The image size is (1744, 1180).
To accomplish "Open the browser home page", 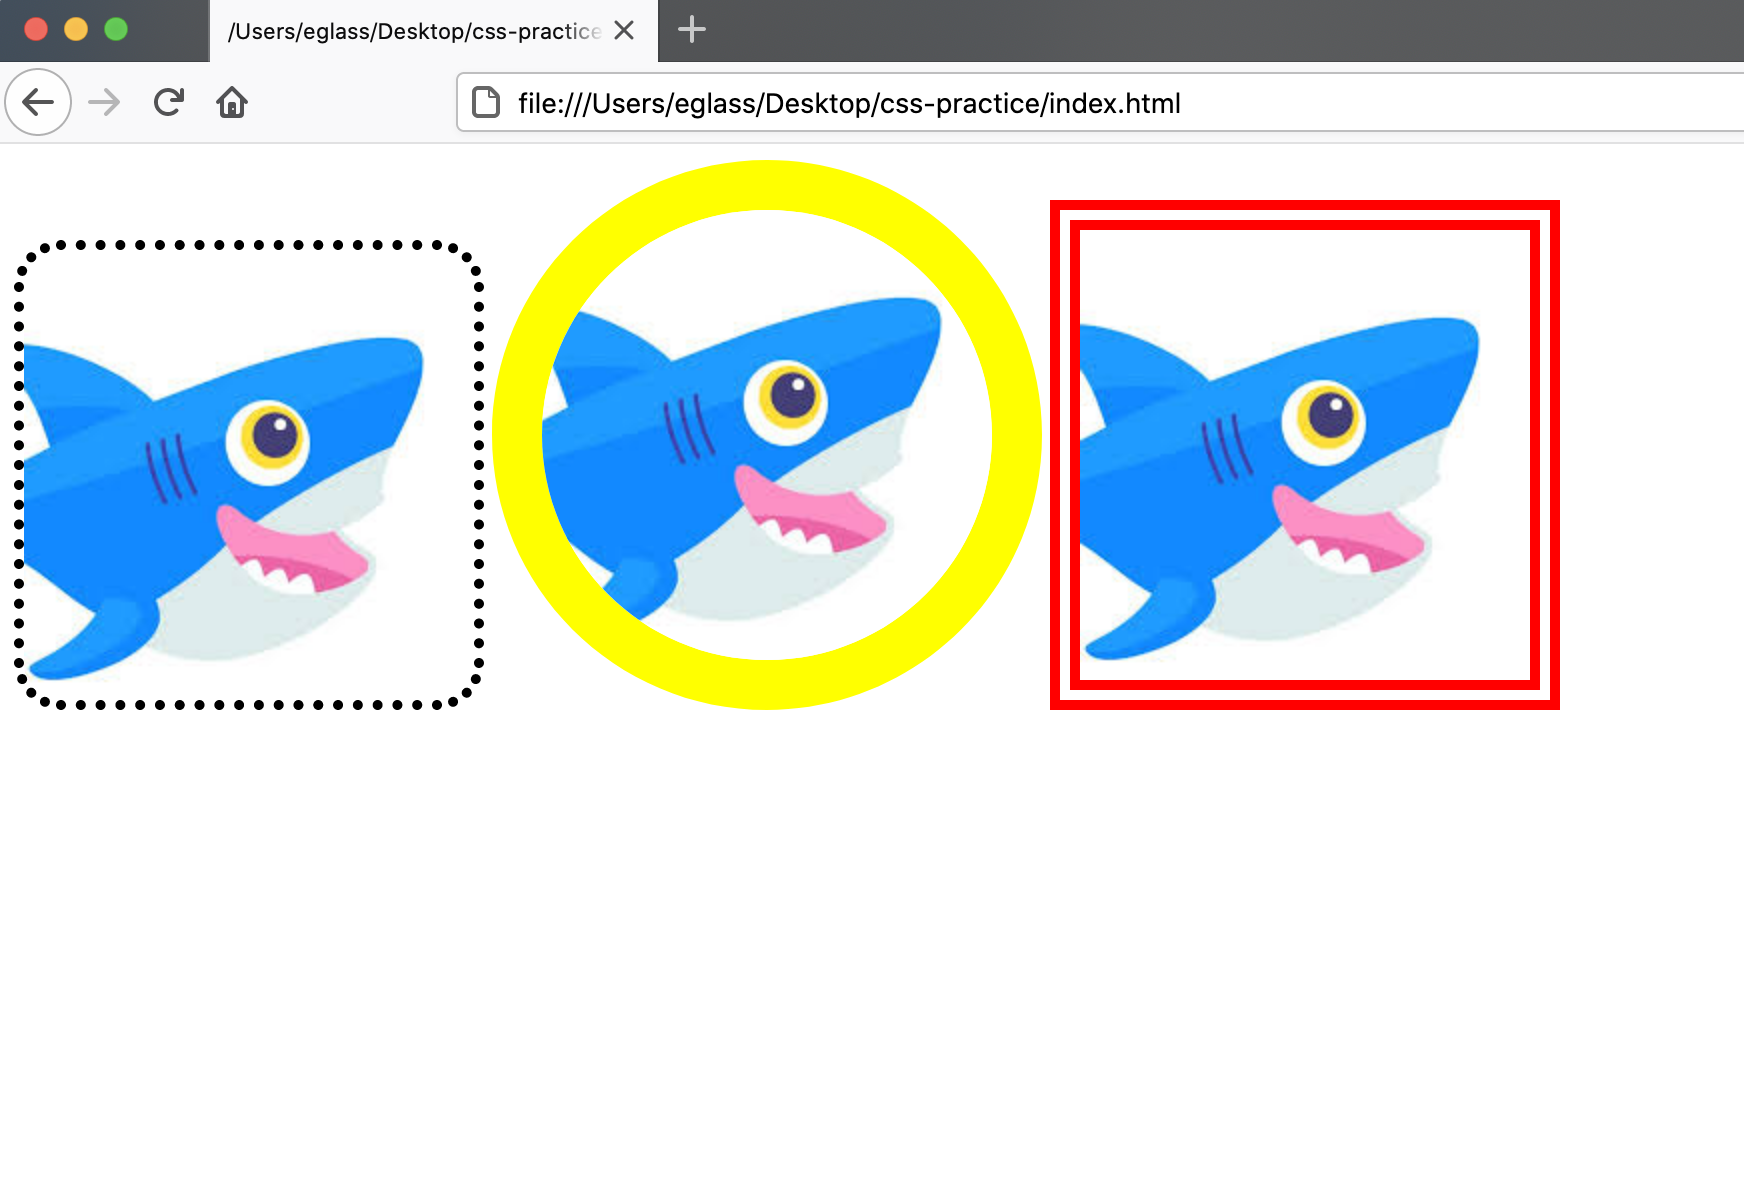I will click(232, 102).
